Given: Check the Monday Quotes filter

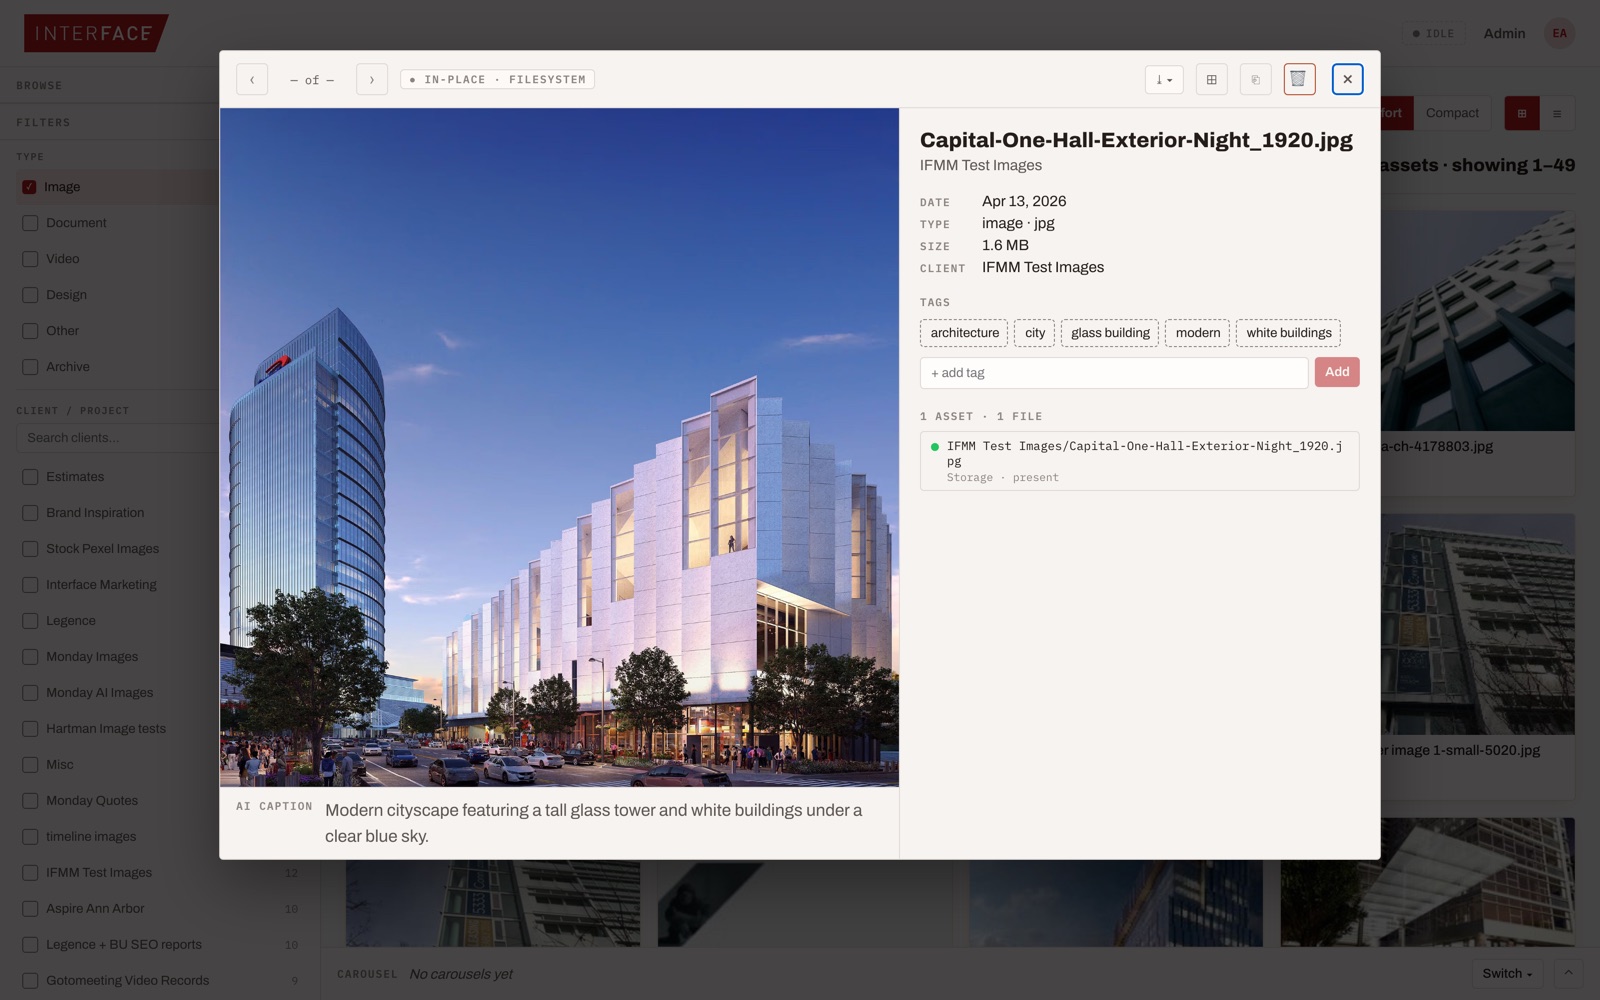Looking at the screenshot, I should coord(30,801).
